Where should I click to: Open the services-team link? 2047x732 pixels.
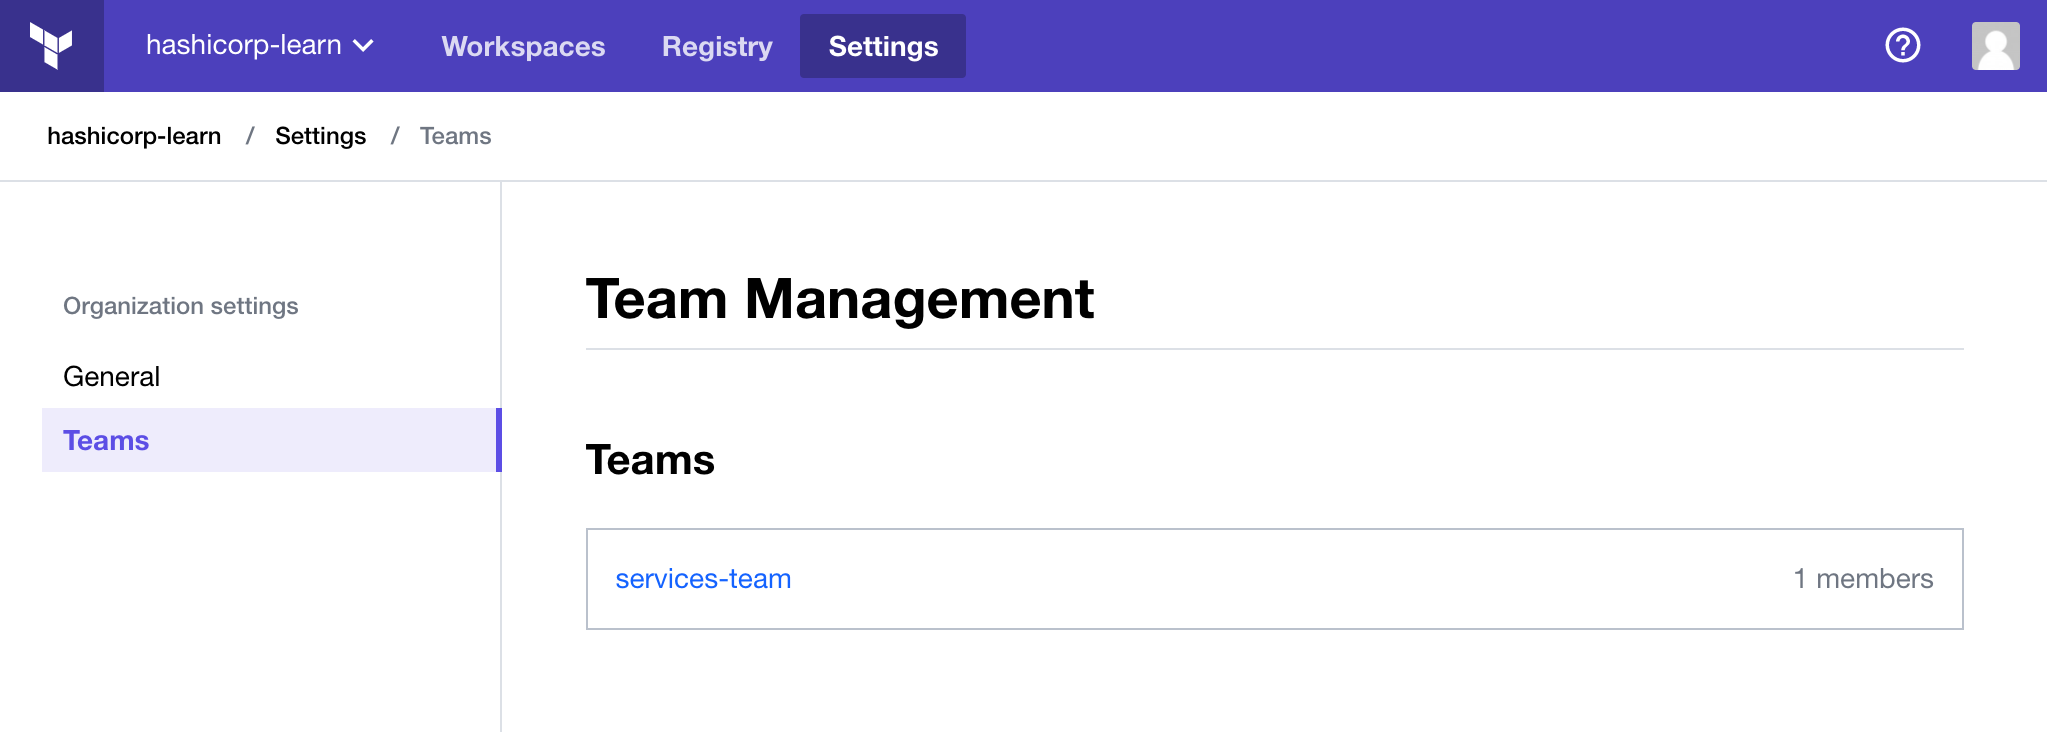(x=703, y=579)
